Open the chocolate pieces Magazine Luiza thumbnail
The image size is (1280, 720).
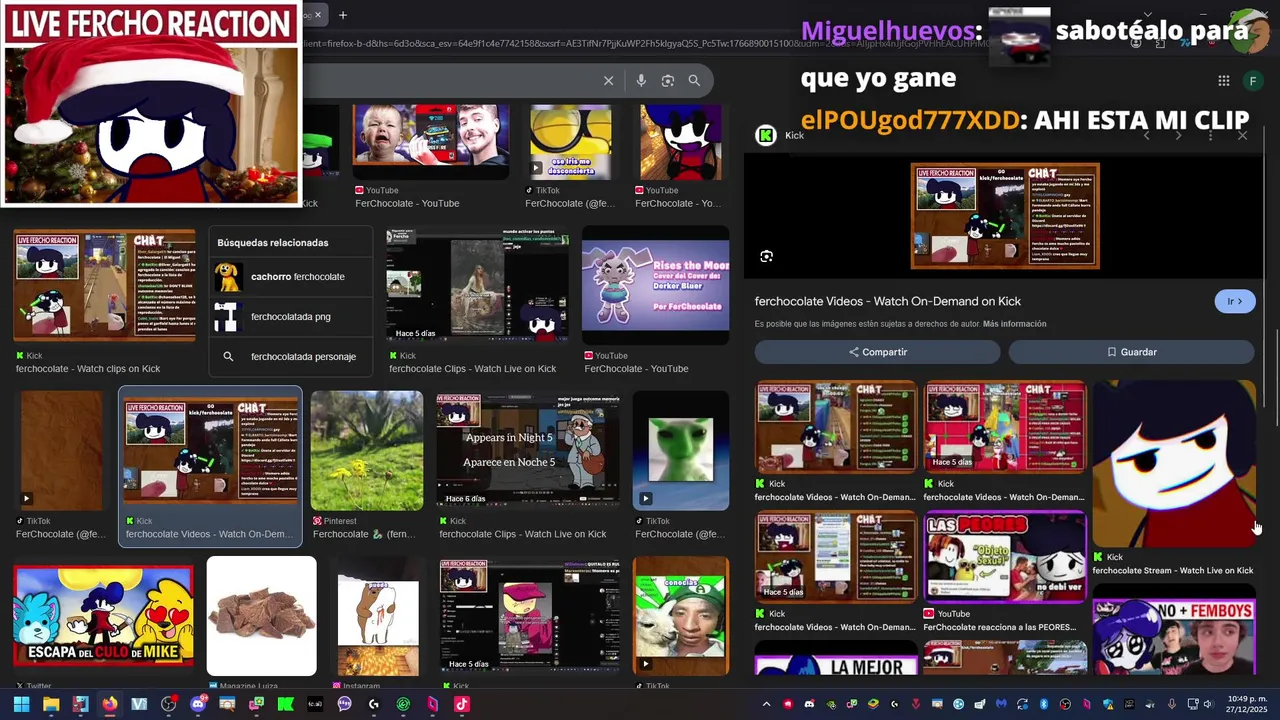[262, 617]
